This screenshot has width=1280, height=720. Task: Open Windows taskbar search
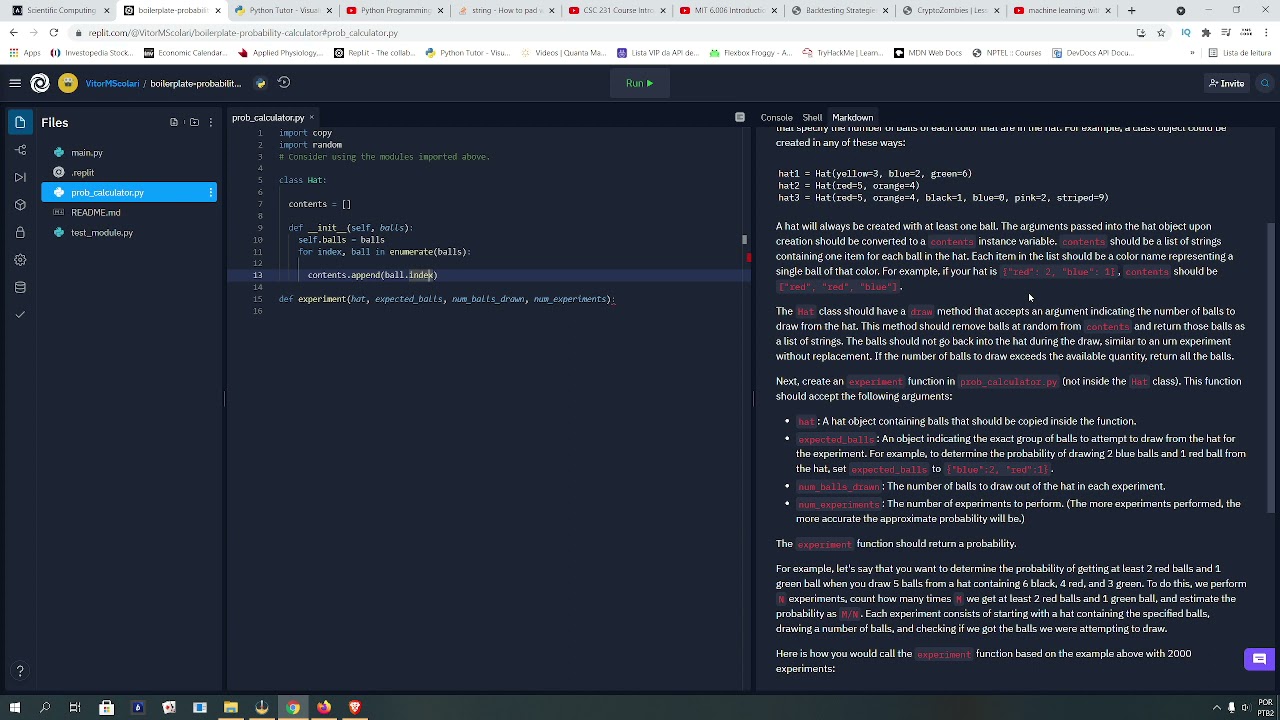pos(45,708)
